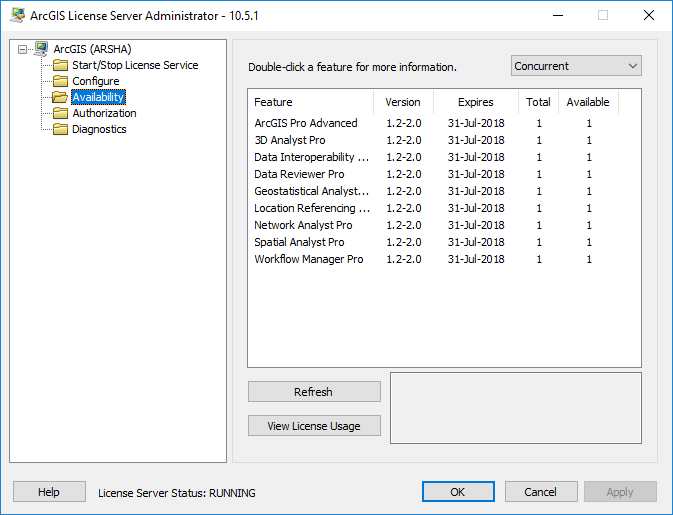Minimize the License Server Administrator window
Viewport: 673px width, 515px height.
pyautogui.click(x=558, y=15)
